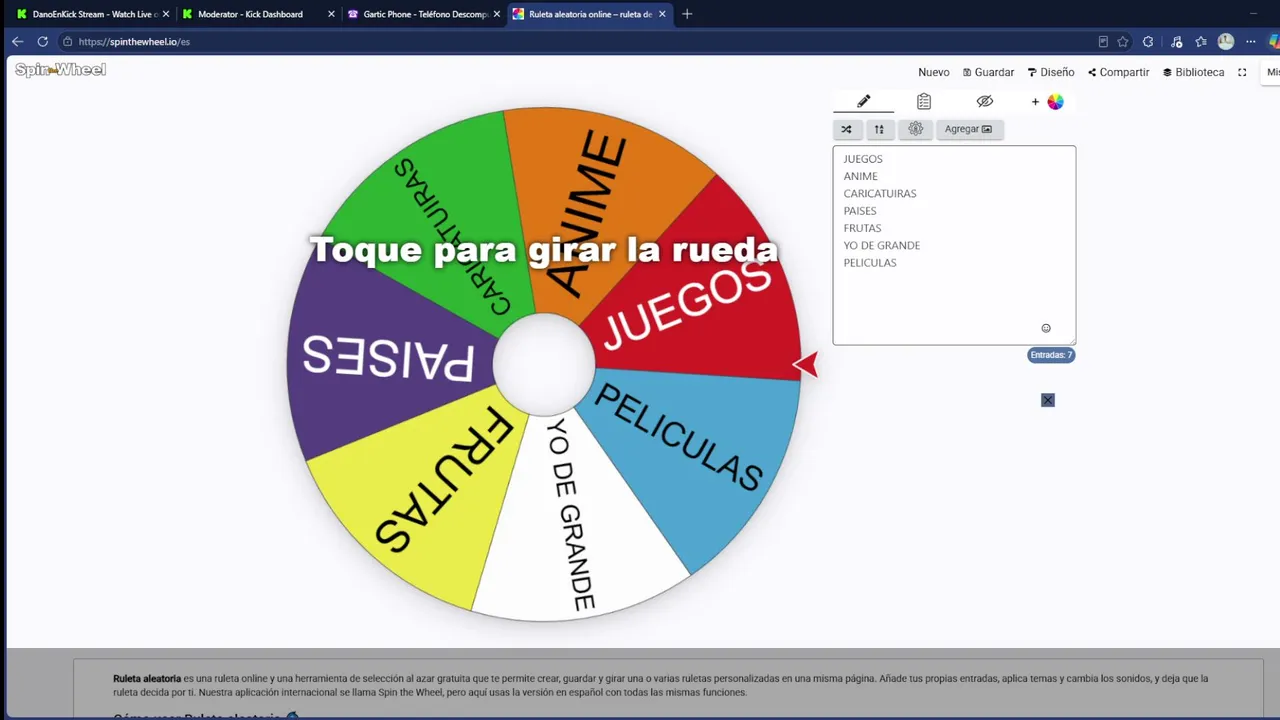Viewport: 1280px width, 720px height.
Task: Open browser settings and more menu
Action: click(1251, 42)
